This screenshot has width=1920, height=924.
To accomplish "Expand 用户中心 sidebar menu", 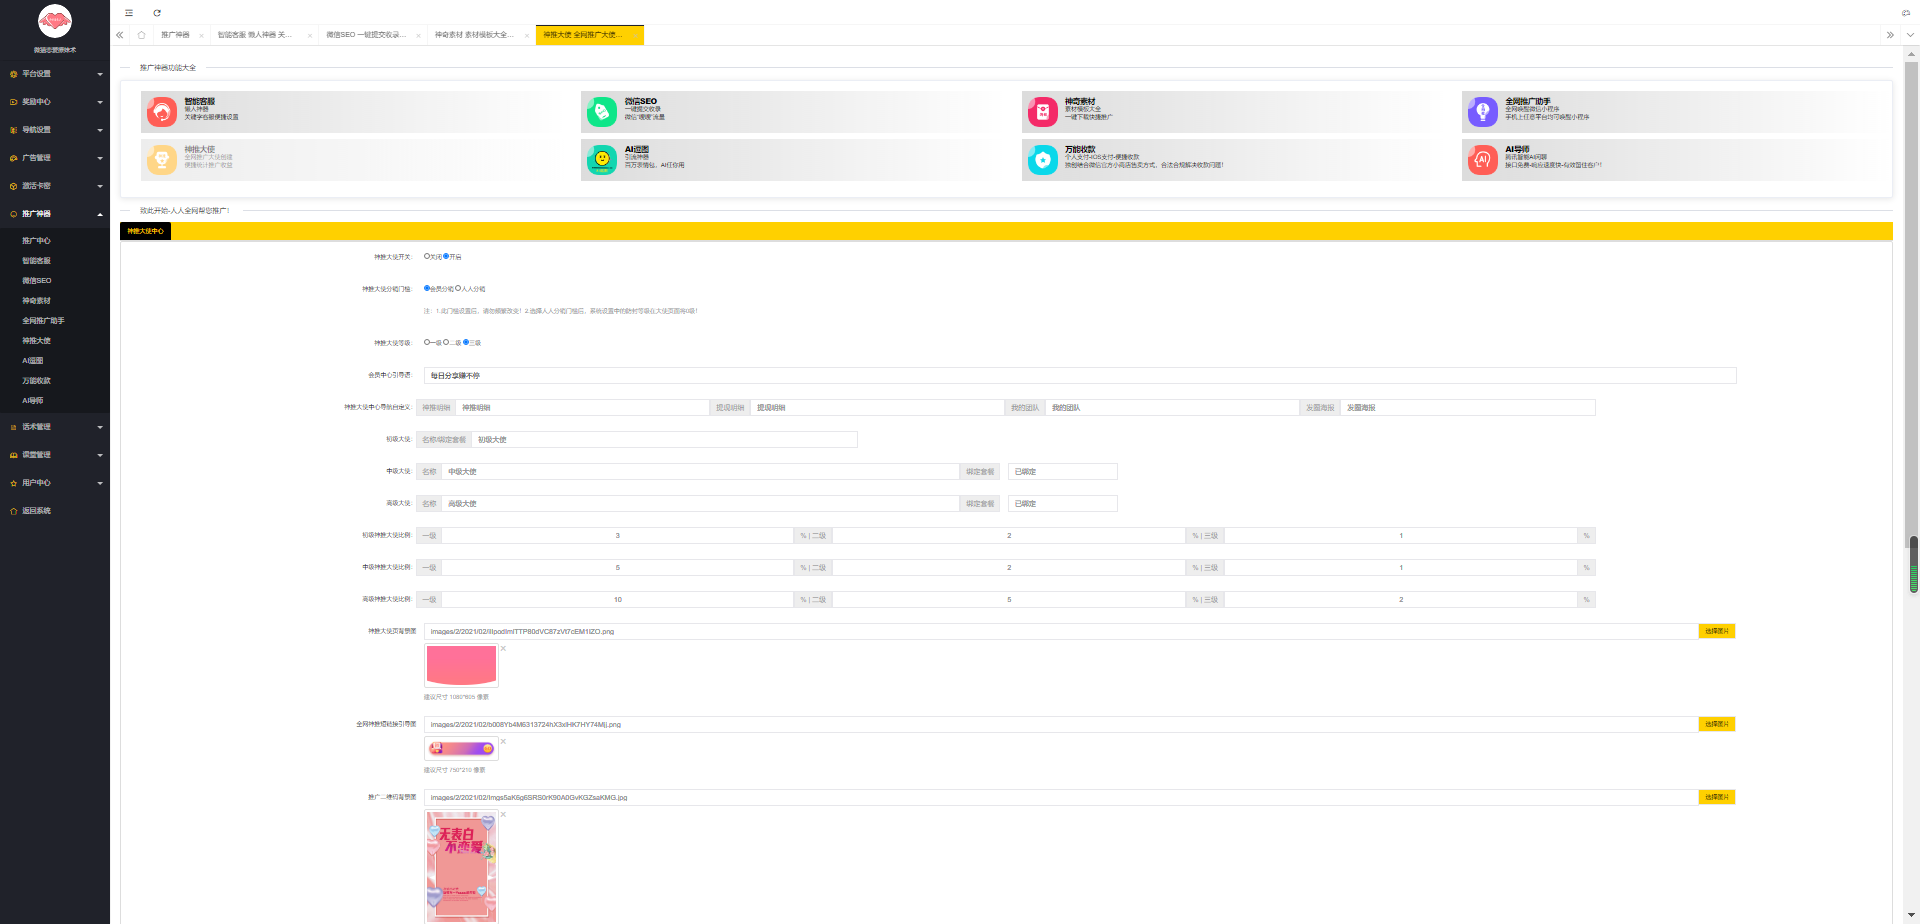I will pos(100,483).
